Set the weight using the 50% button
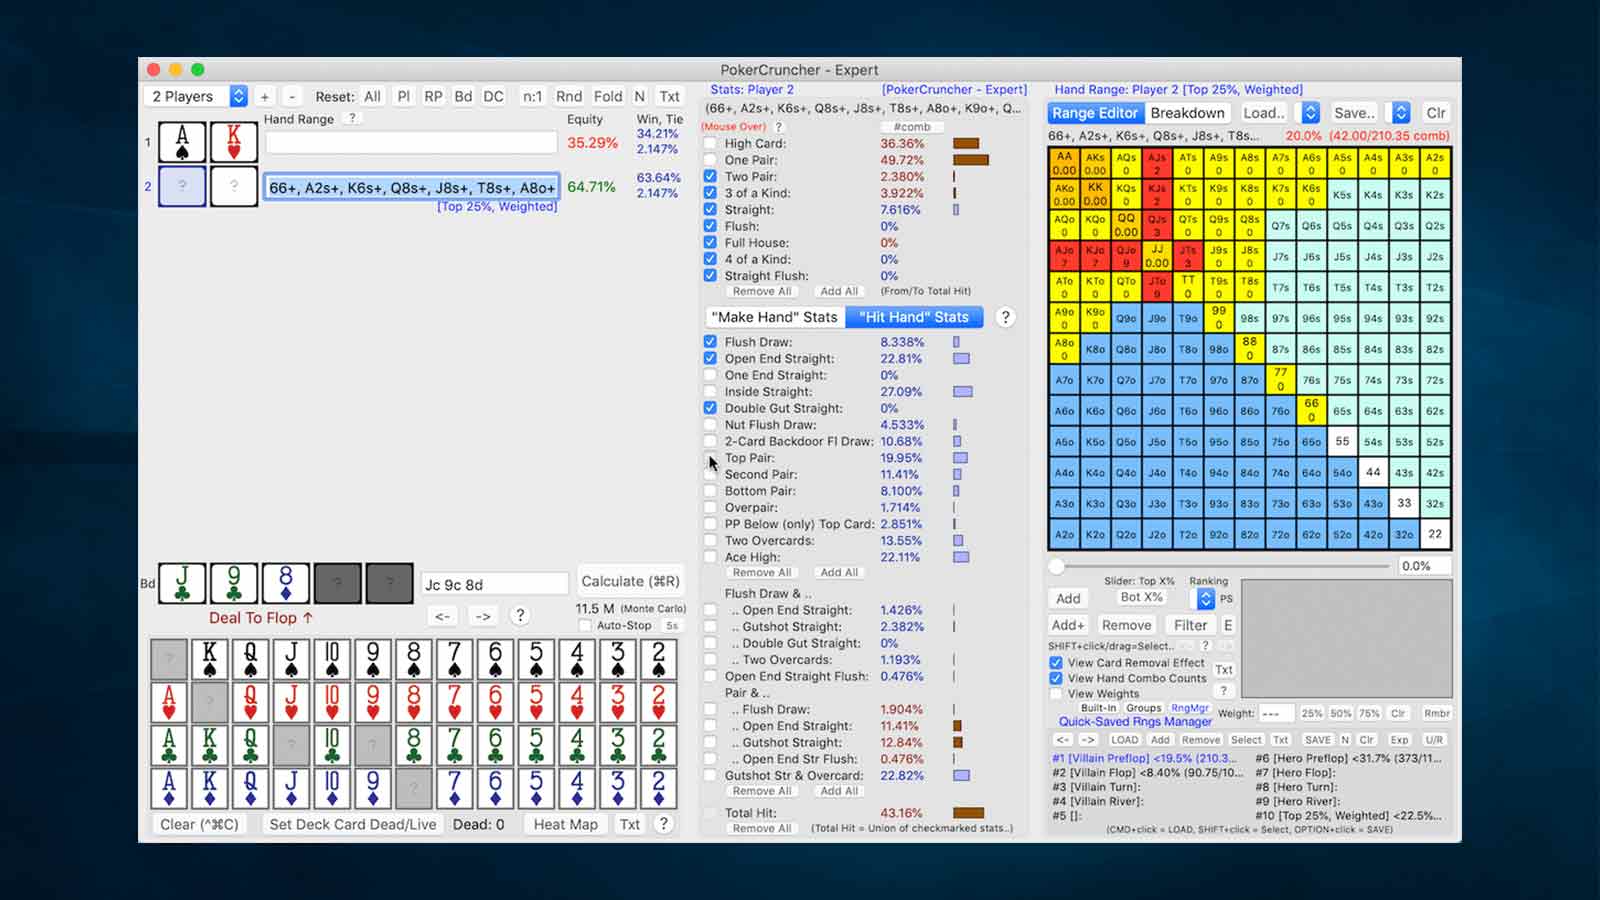Image resolution: width=1600 pixels, height=900 pixels. tap(1340, 713)
